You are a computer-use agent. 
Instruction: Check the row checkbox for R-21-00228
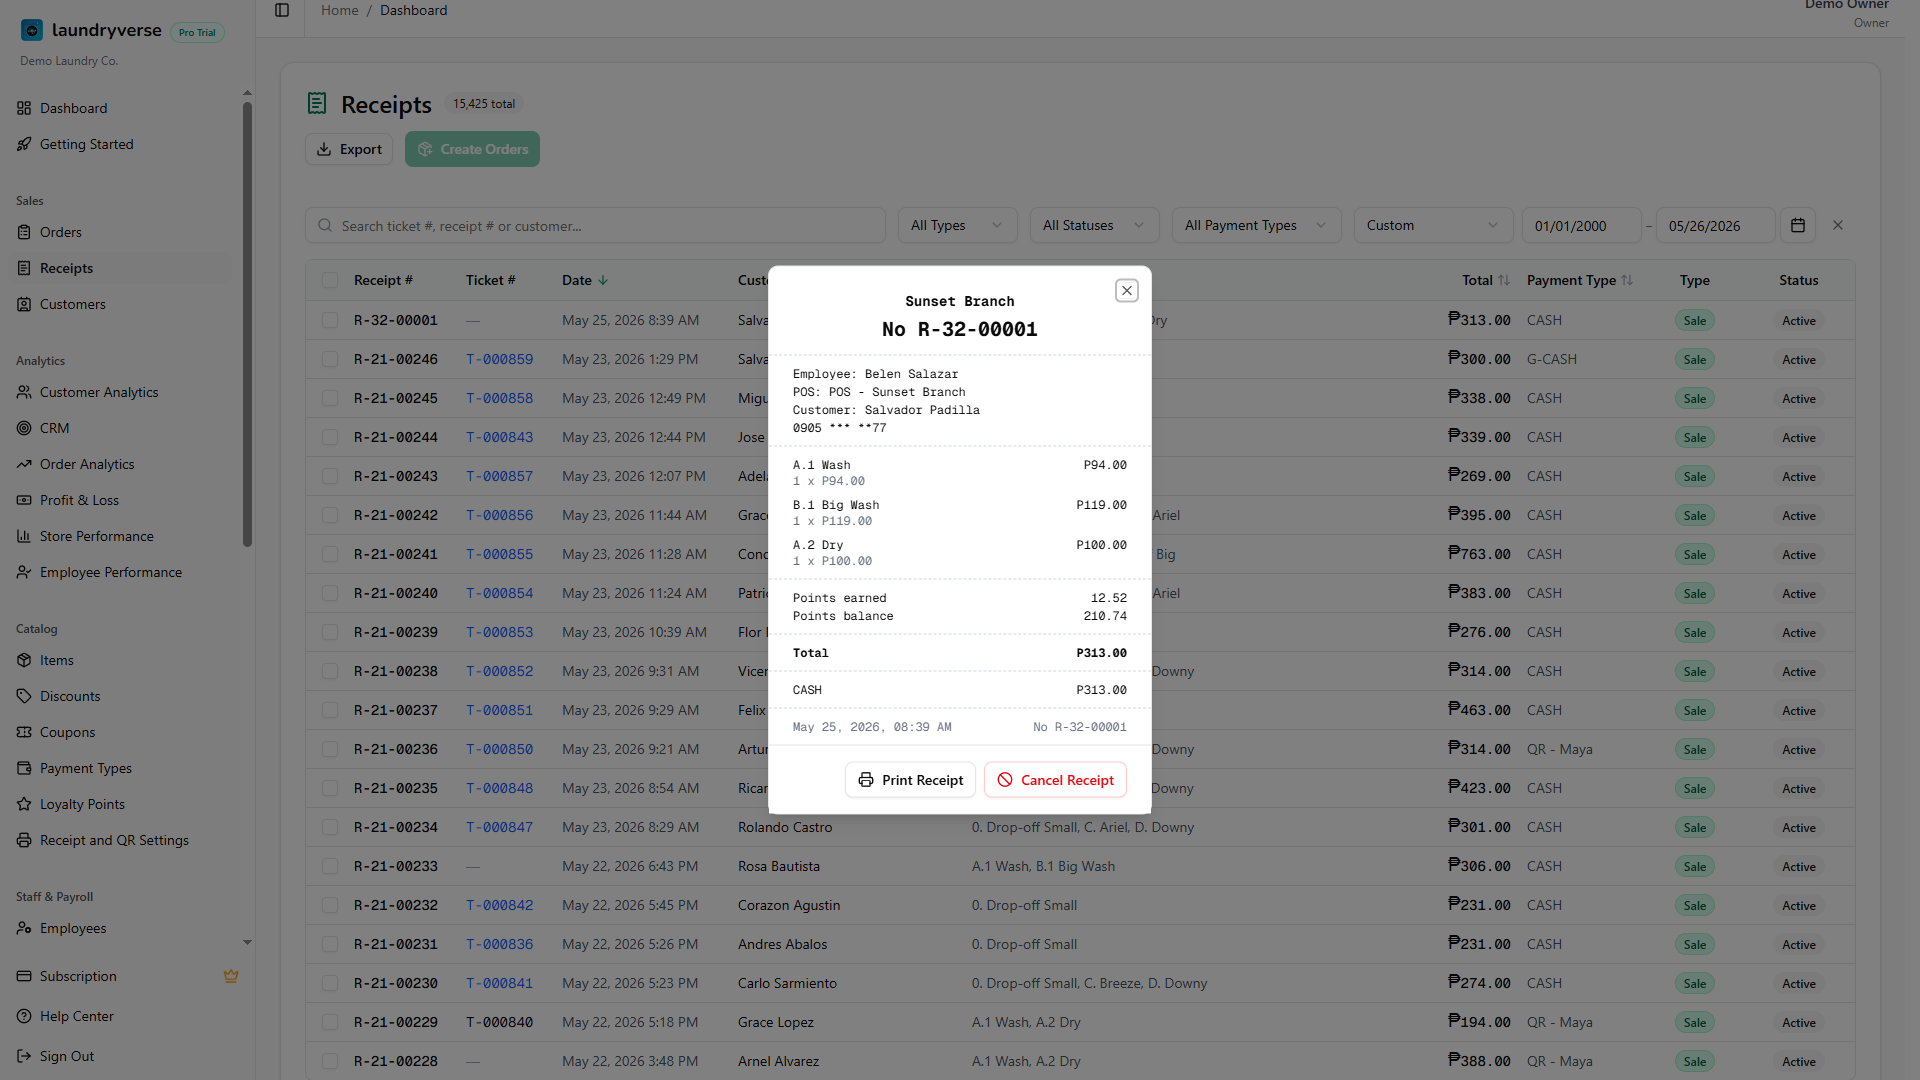click(x=330, y=1061)
